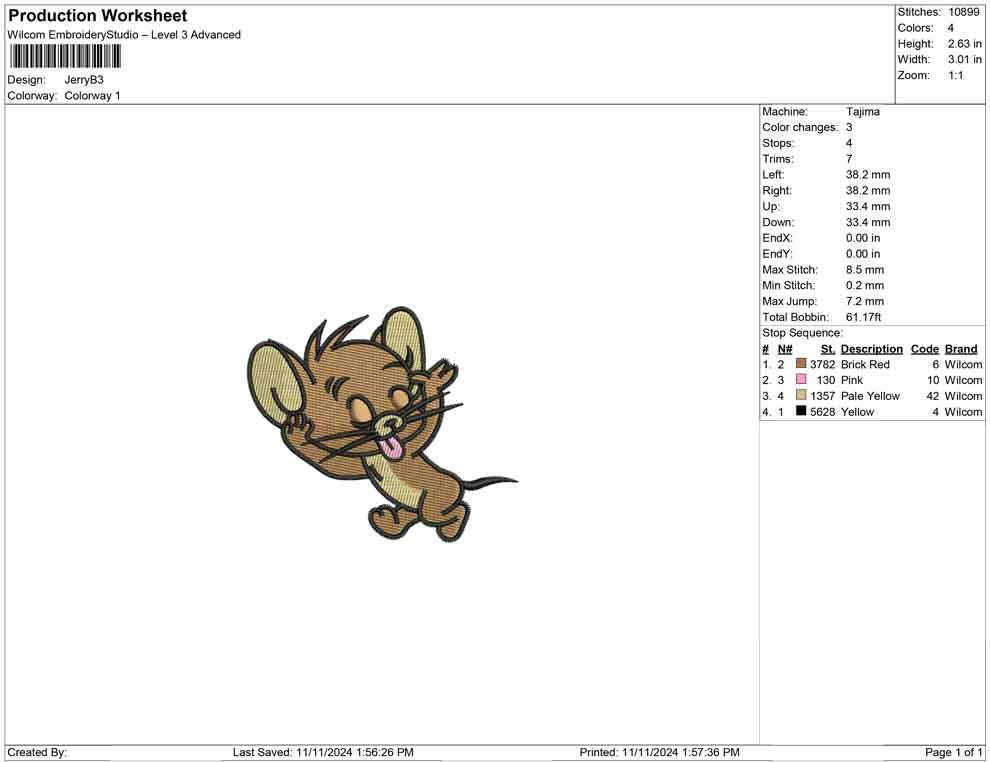
Task: Click the Colorway 1 value
Action: click(x=92, y=96)
